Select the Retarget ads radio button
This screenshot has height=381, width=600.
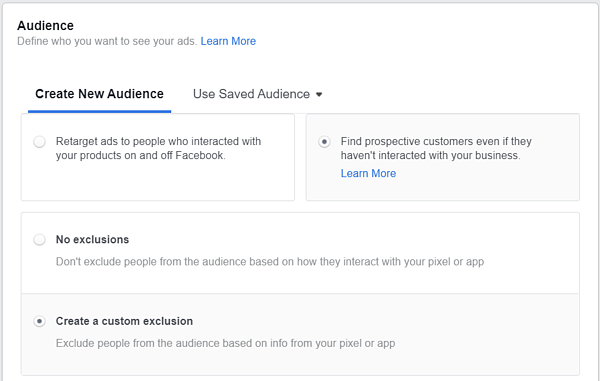39,142
